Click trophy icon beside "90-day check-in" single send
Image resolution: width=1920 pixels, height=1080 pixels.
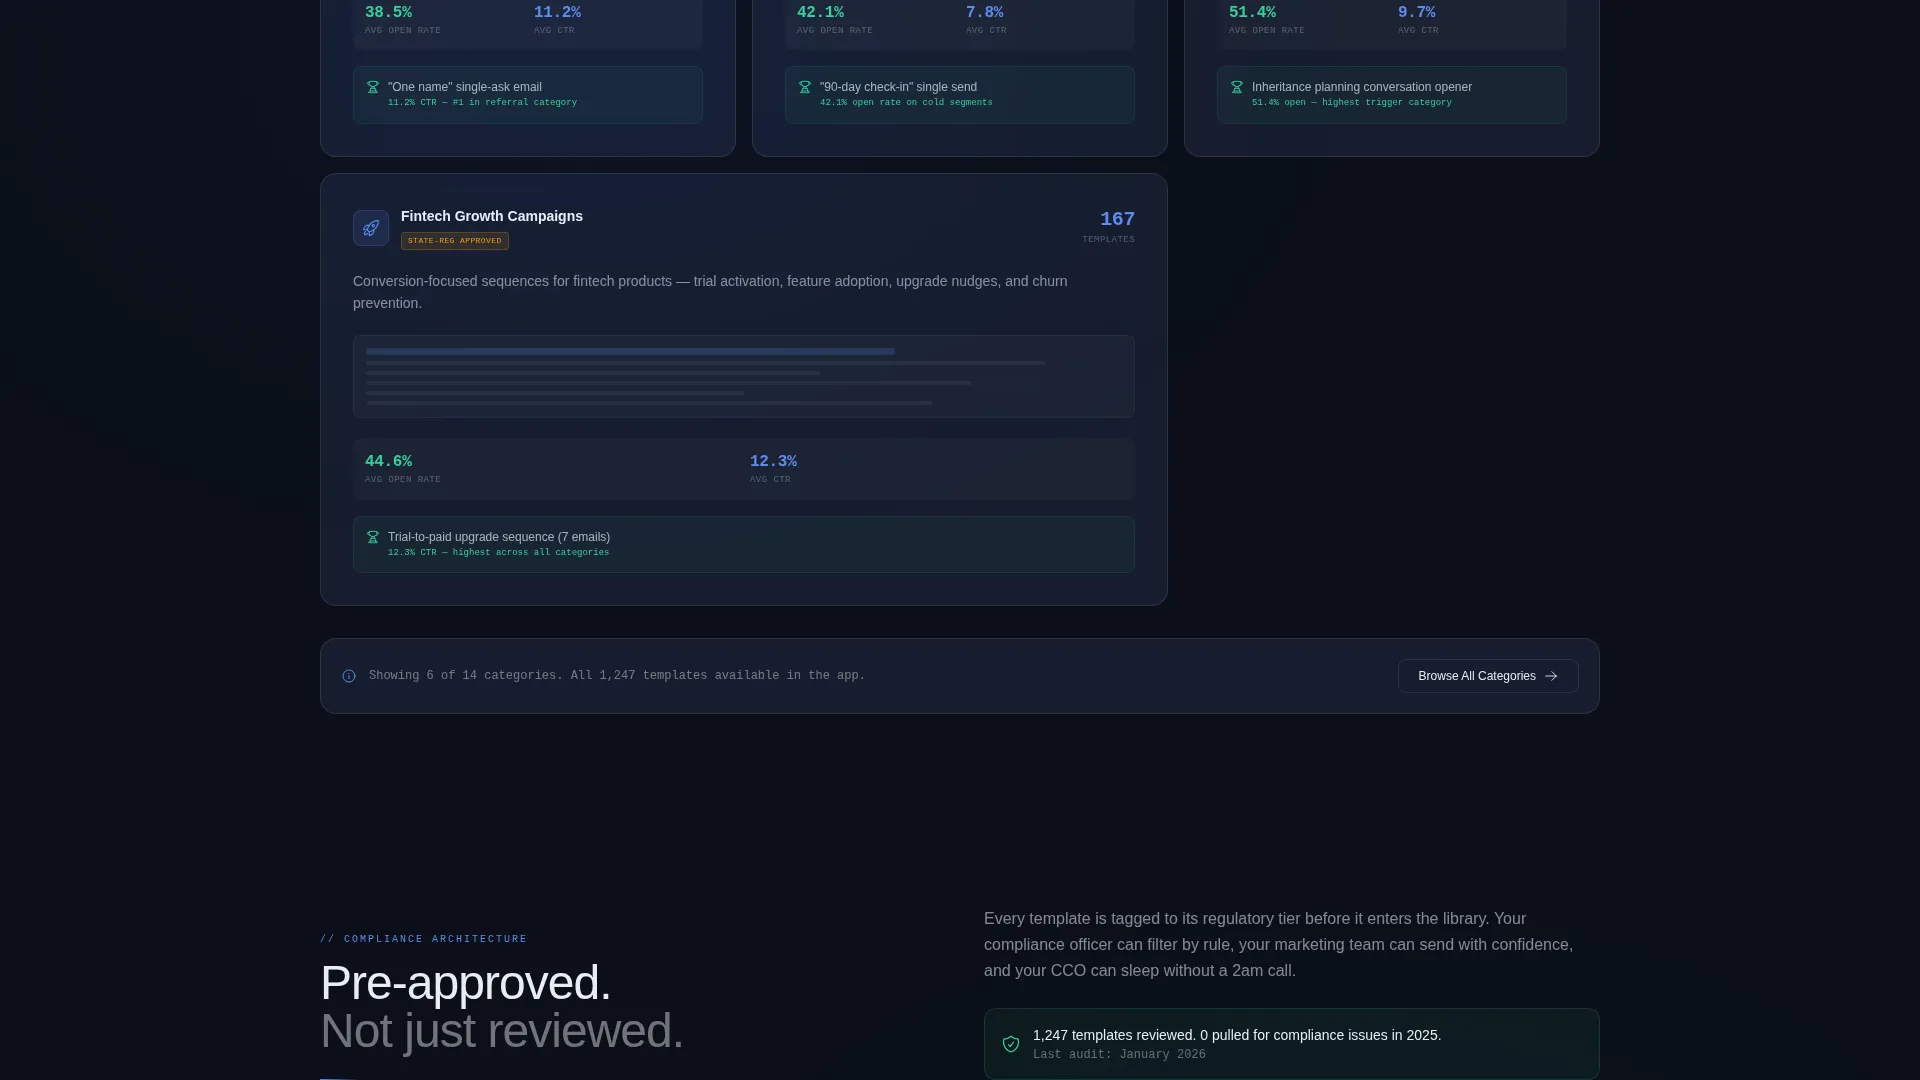[x=805, y=88]
